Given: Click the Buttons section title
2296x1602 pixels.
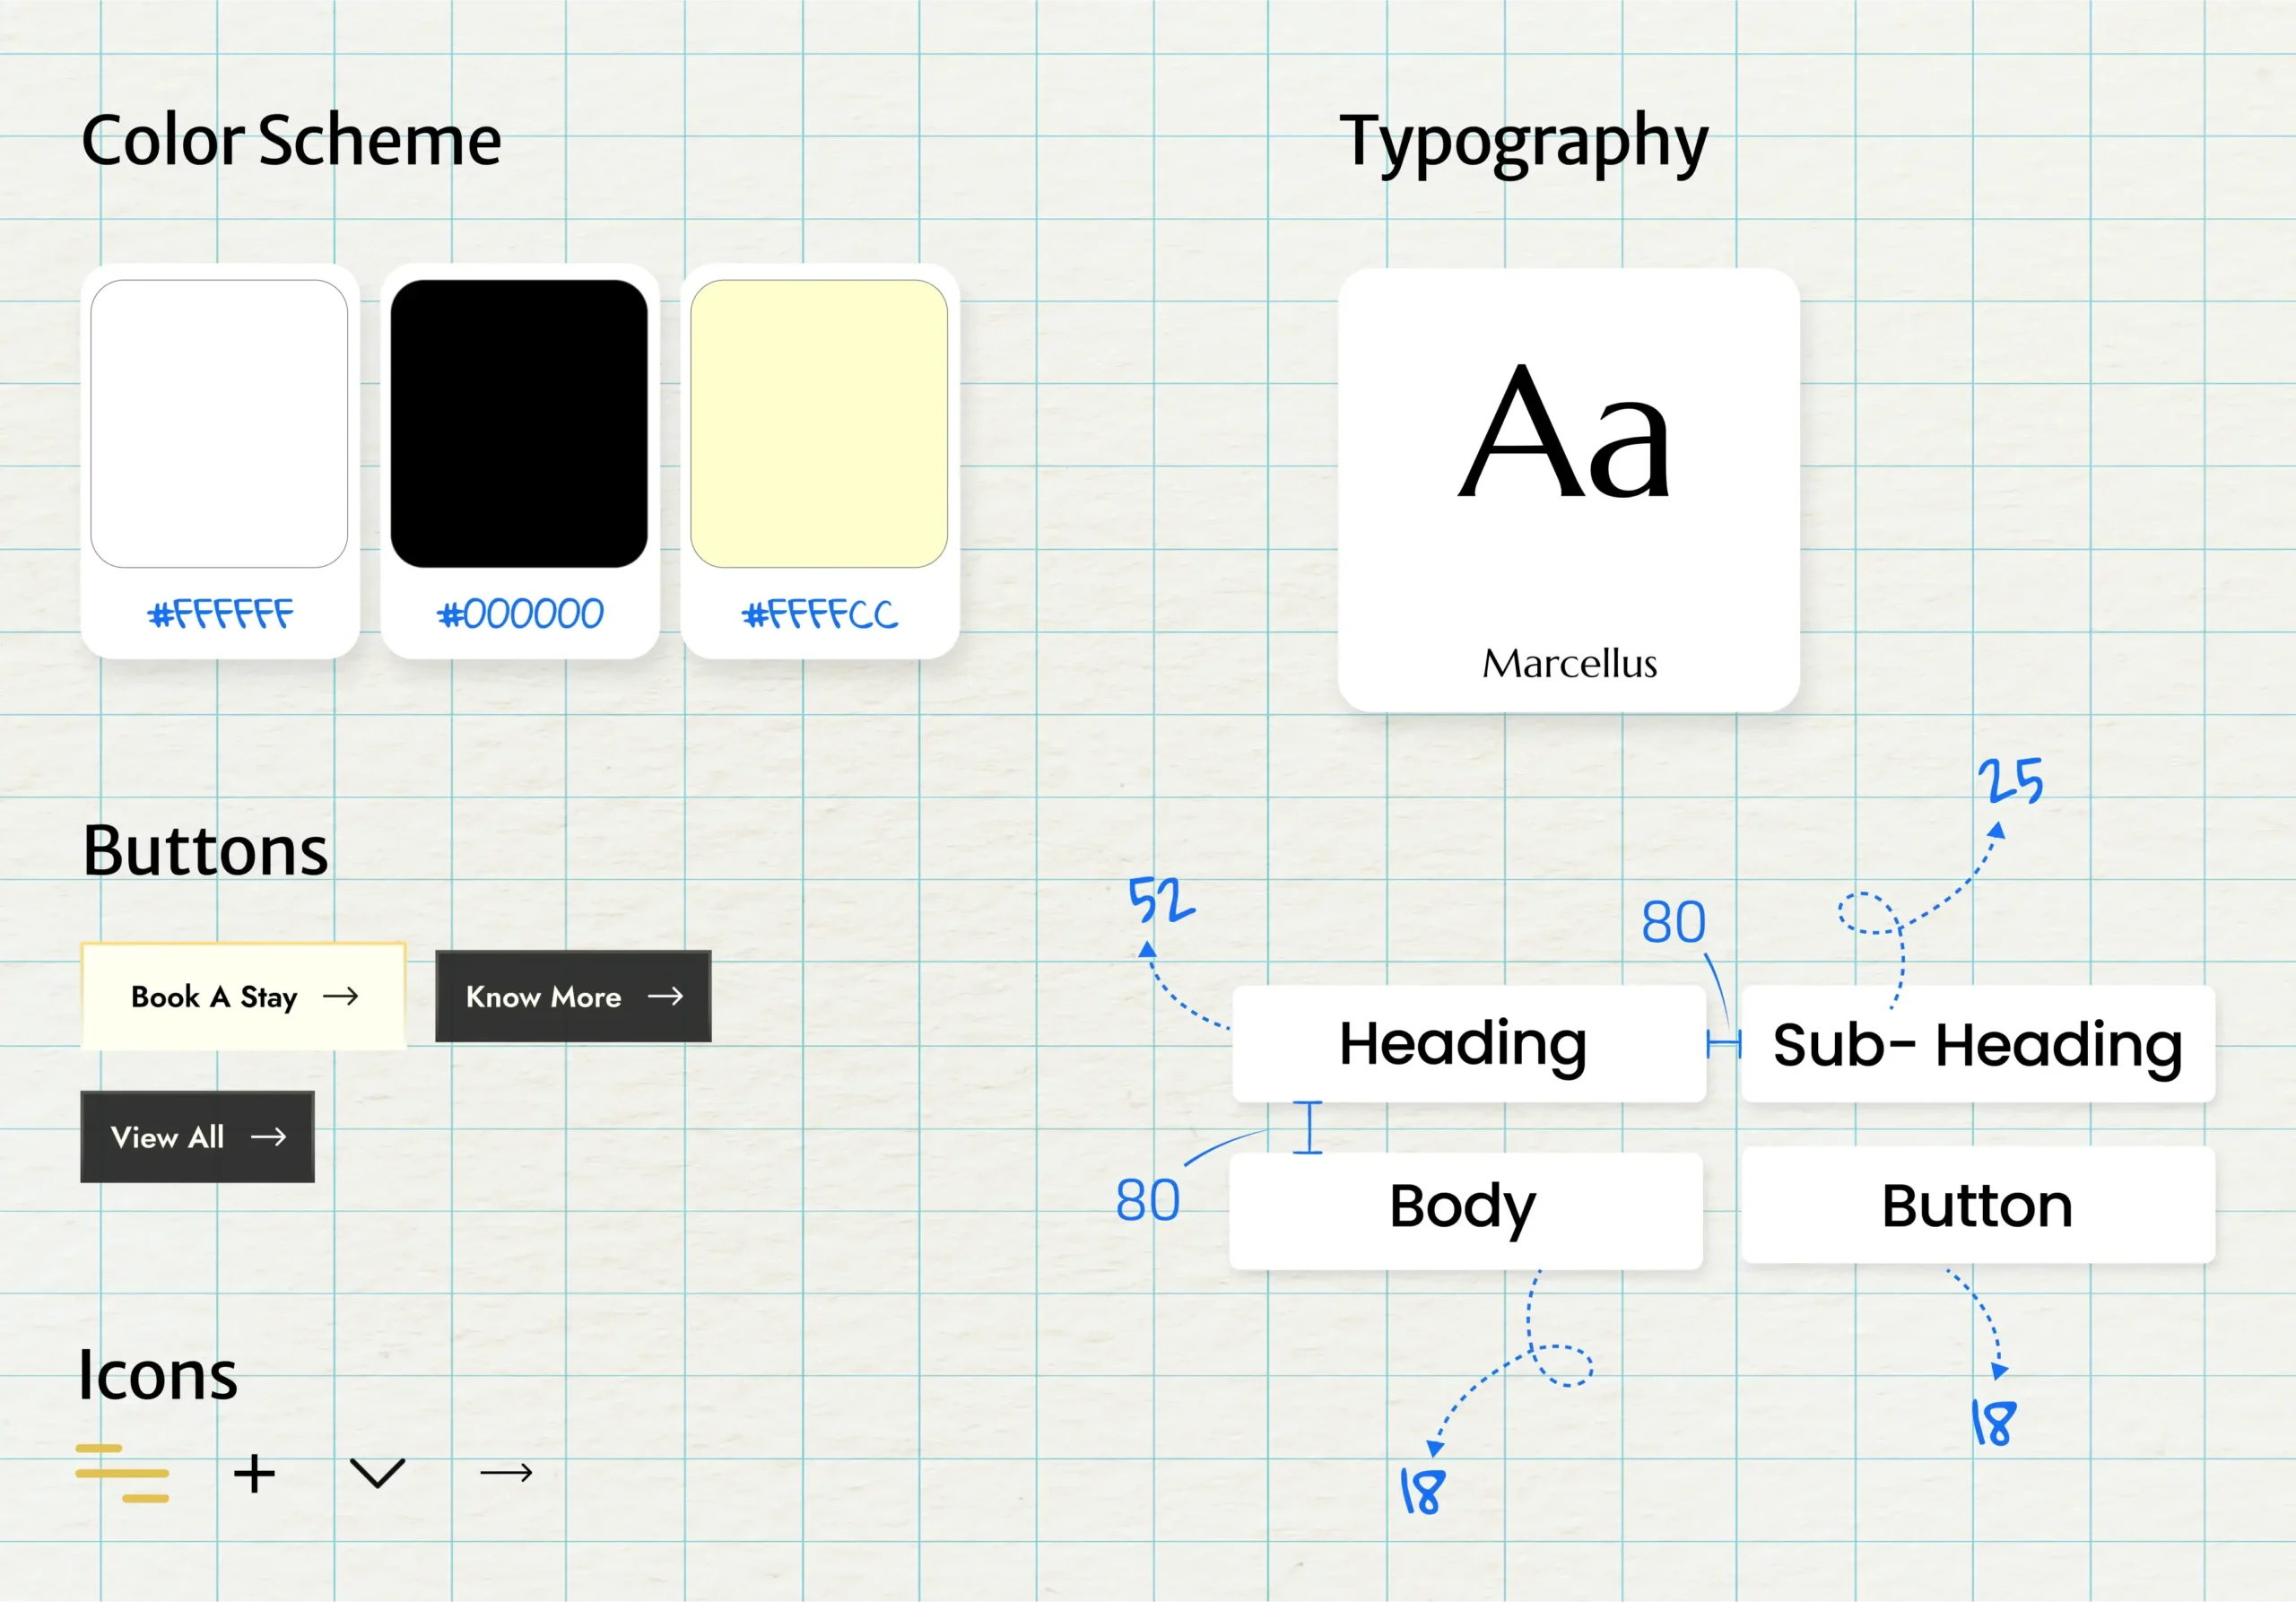Looking at the screenshot, I should (x=205, y=851).
